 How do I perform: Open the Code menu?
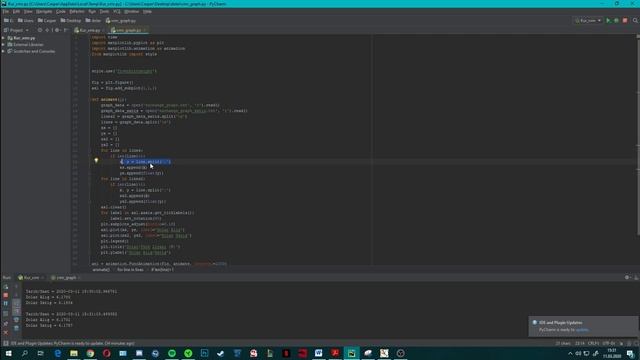coord(60,11)
